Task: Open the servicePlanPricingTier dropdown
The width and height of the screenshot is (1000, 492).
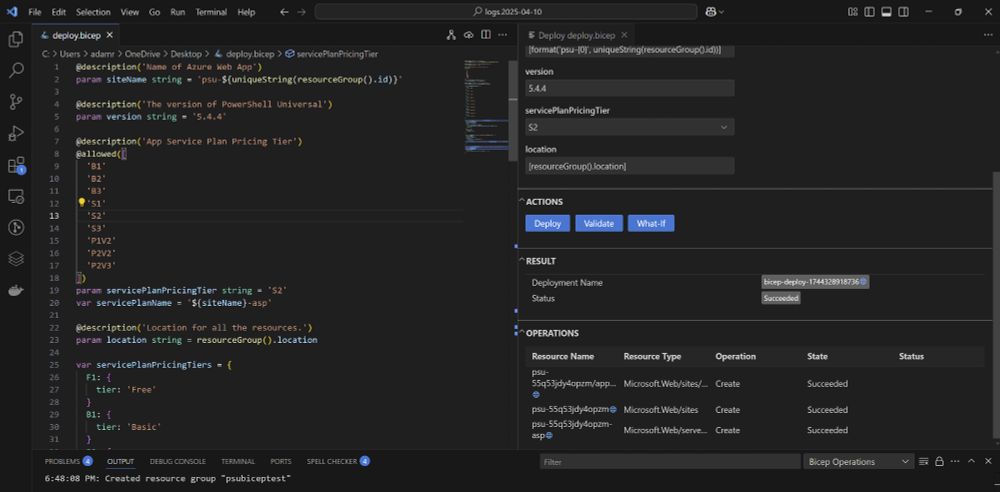Action: (629, 127)
